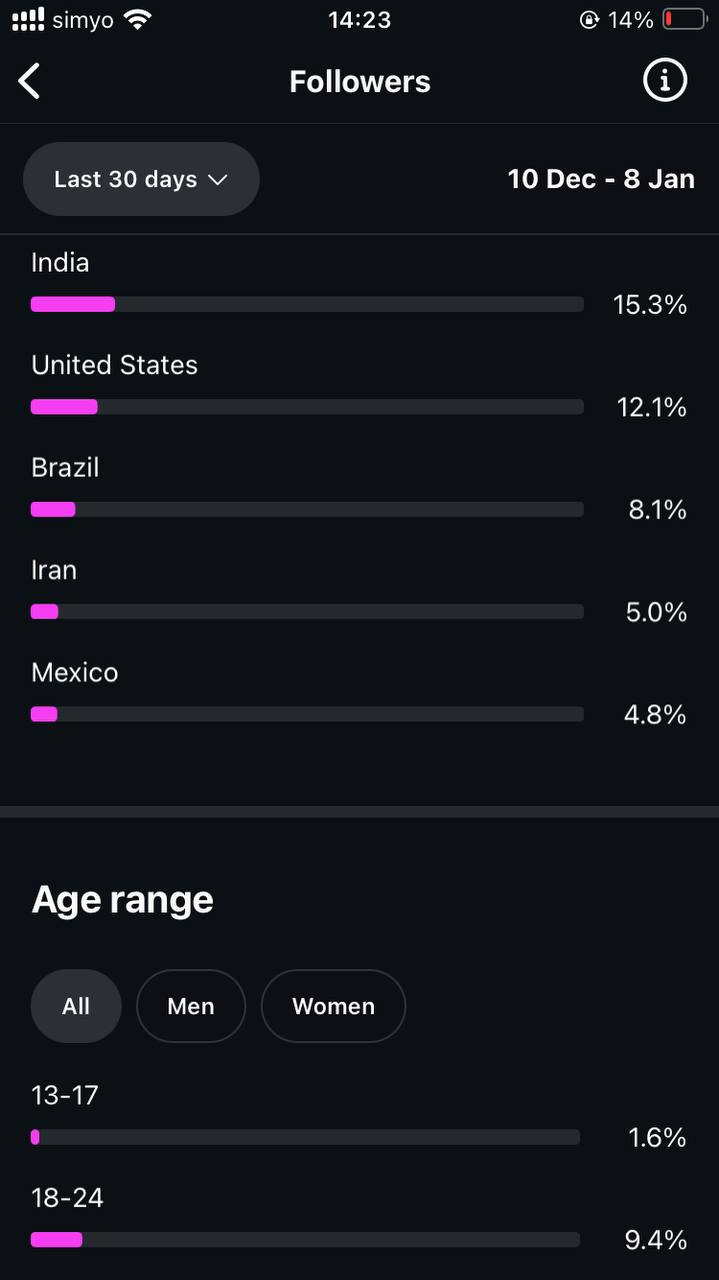Switch to the Women age filter
The width and height of the screenshot is (719, 1280).
[x=333, y=1006]
